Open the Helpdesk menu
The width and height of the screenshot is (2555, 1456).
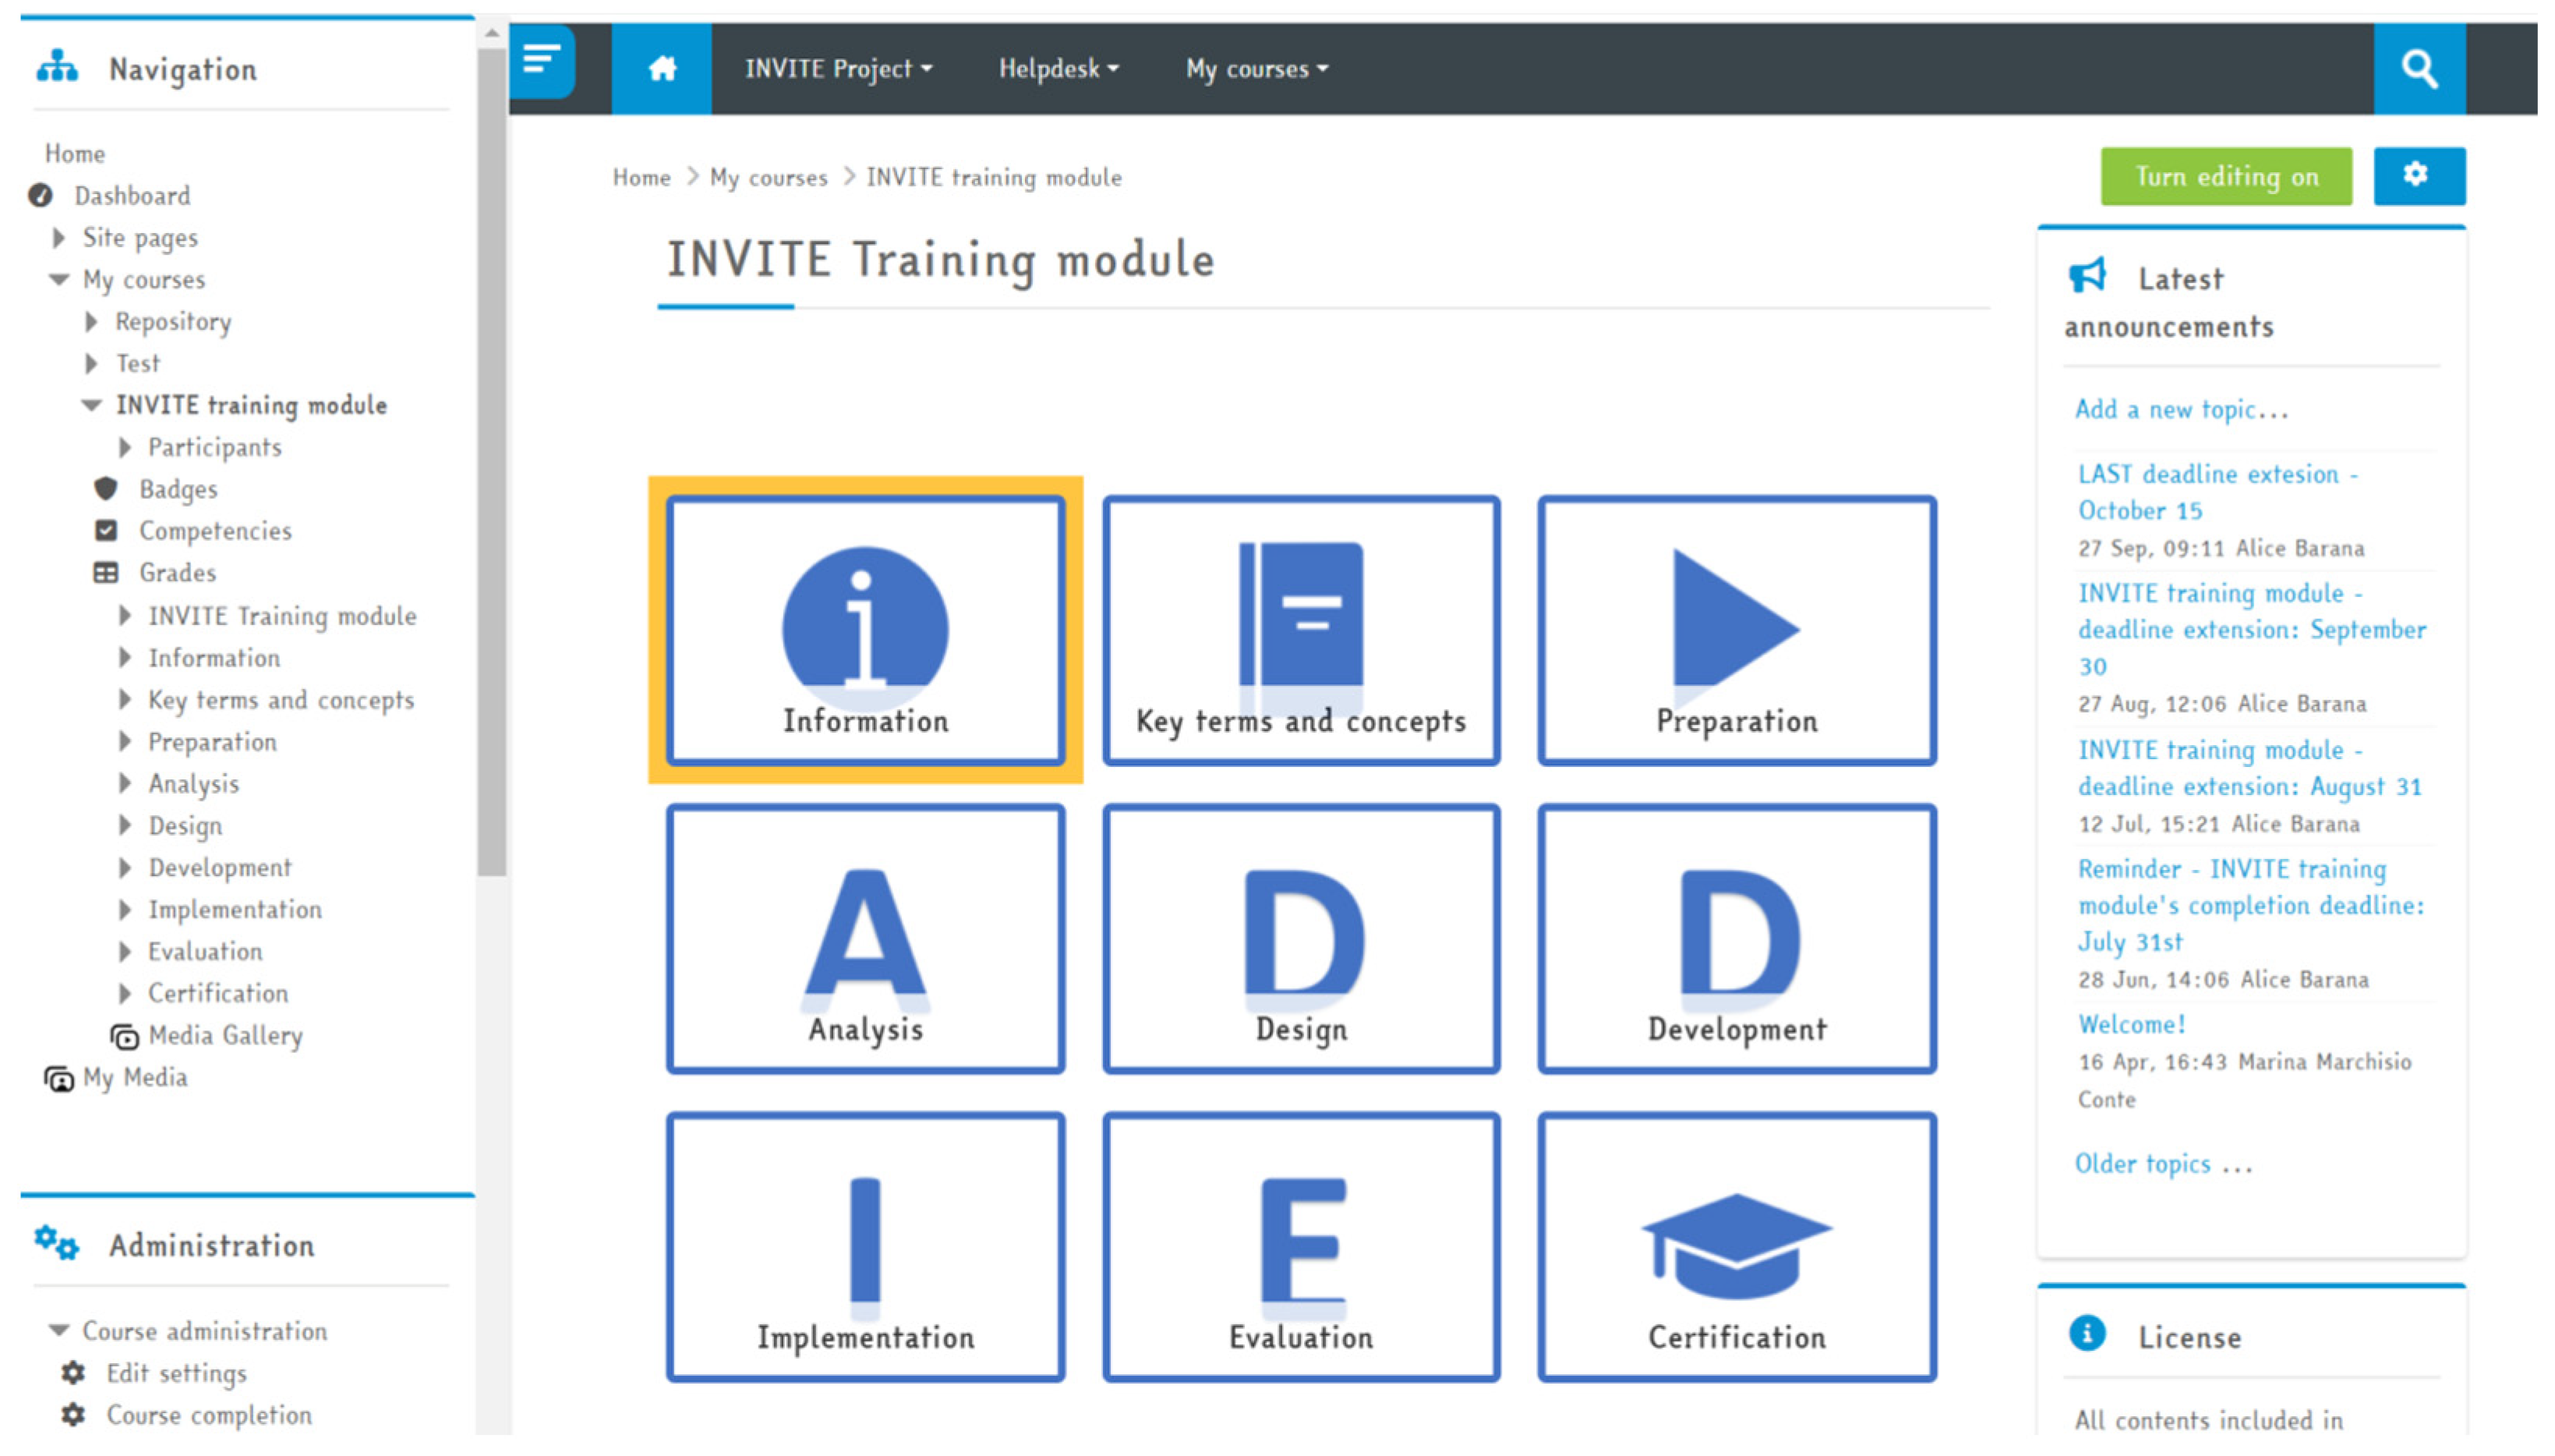coord(1058,68)
